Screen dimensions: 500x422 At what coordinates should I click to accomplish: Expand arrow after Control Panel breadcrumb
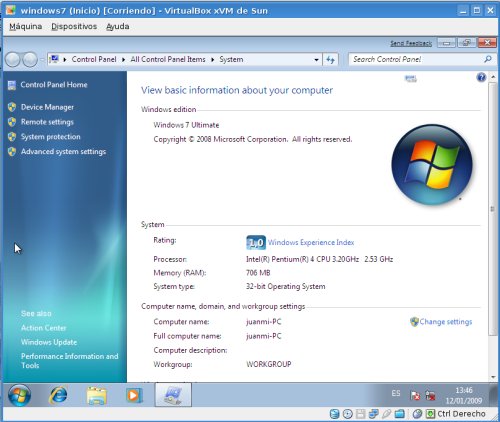click(x=123, y=60)
